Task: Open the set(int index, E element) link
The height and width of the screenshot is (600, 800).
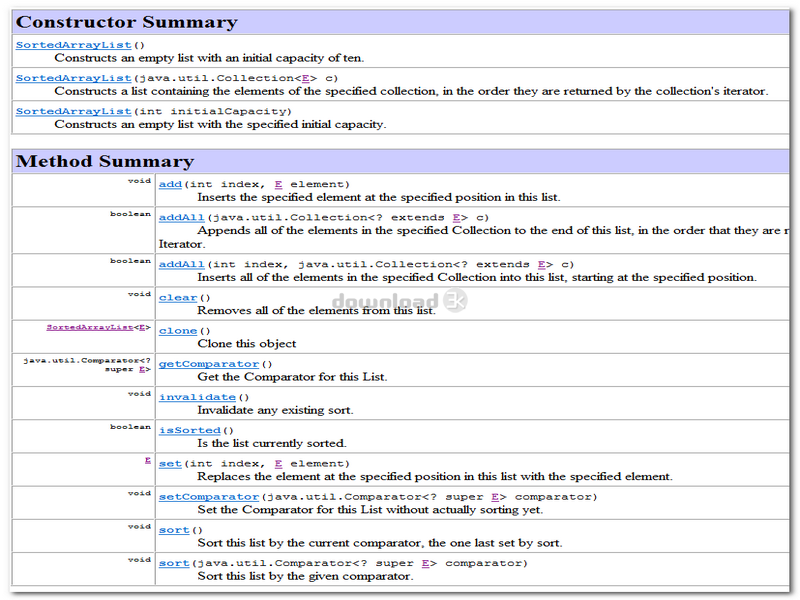Action: pos(170,463)
